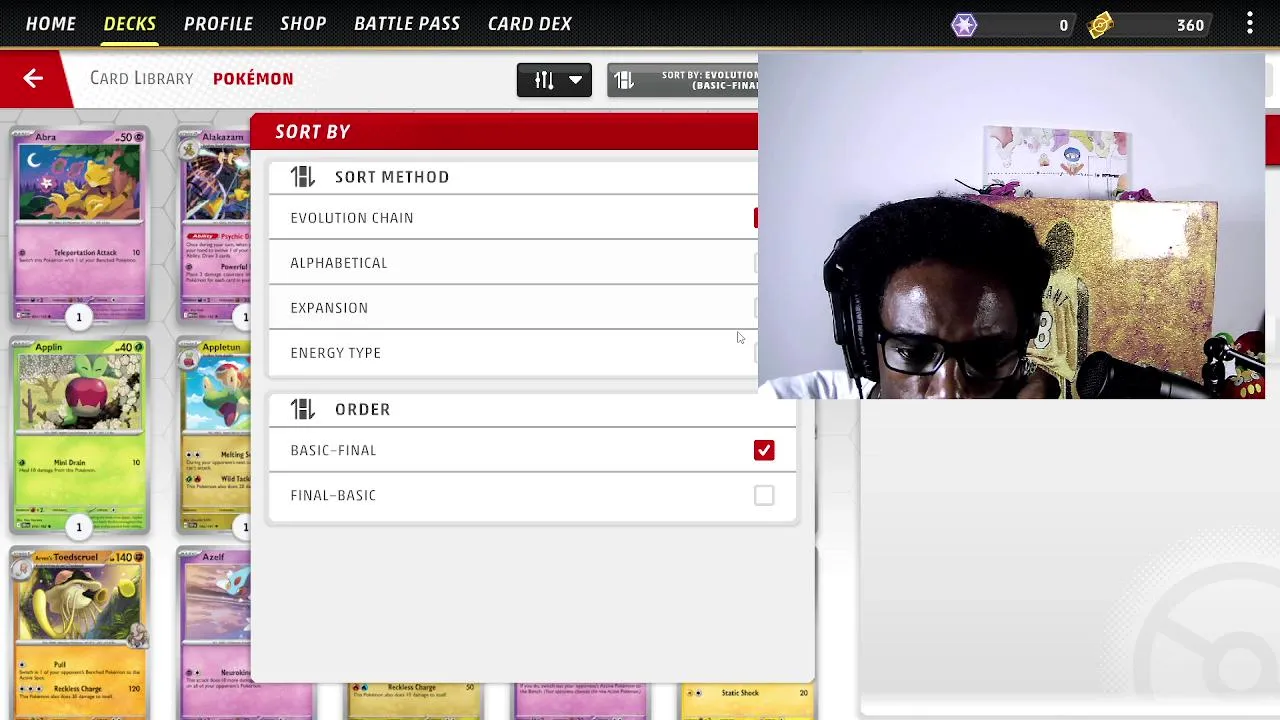Click the Card Library breadcrumb
The height and width of the screenshot is (720, 1280).
click(141, 78)
